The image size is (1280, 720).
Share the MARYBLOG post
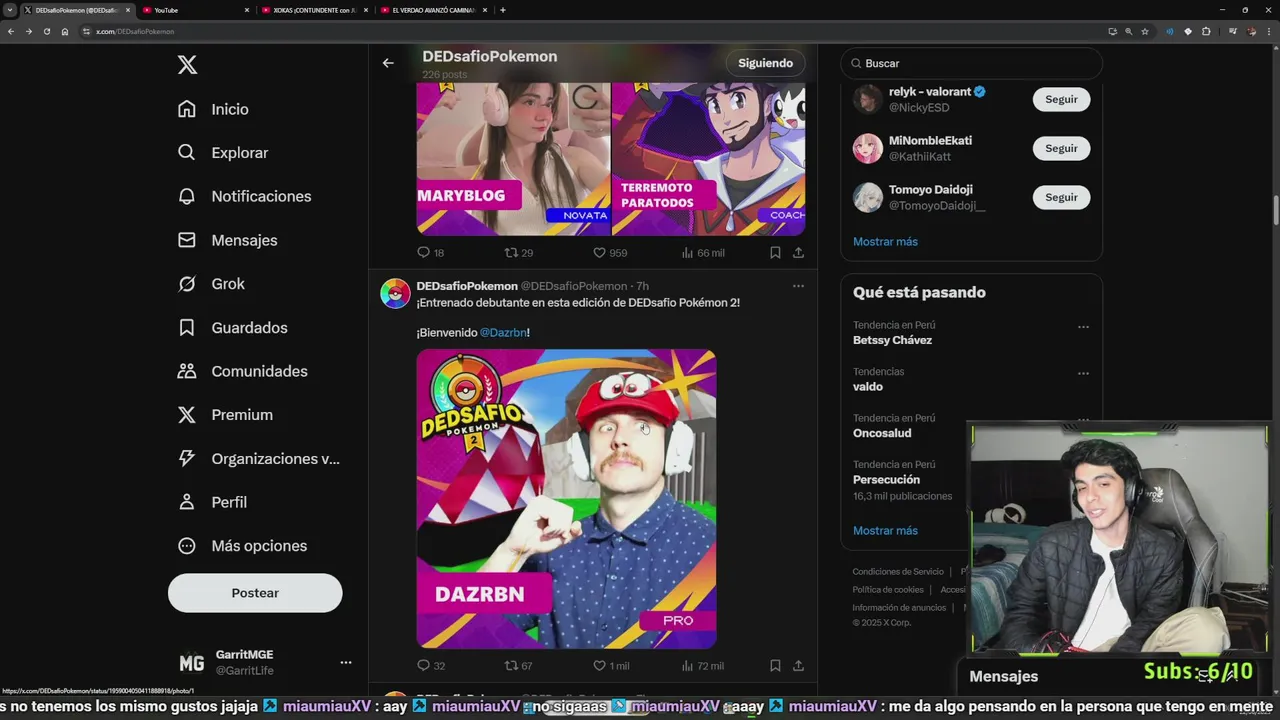coord(798,253)
